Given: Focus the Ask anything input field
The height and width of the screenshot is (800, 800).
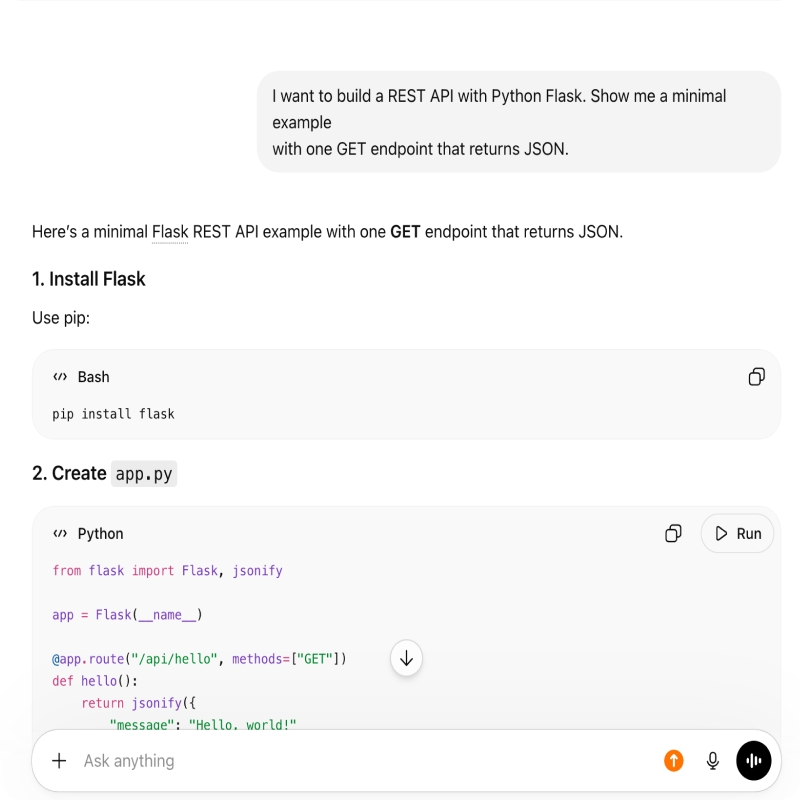Looking at the screenshot, I should click(367, 761).
